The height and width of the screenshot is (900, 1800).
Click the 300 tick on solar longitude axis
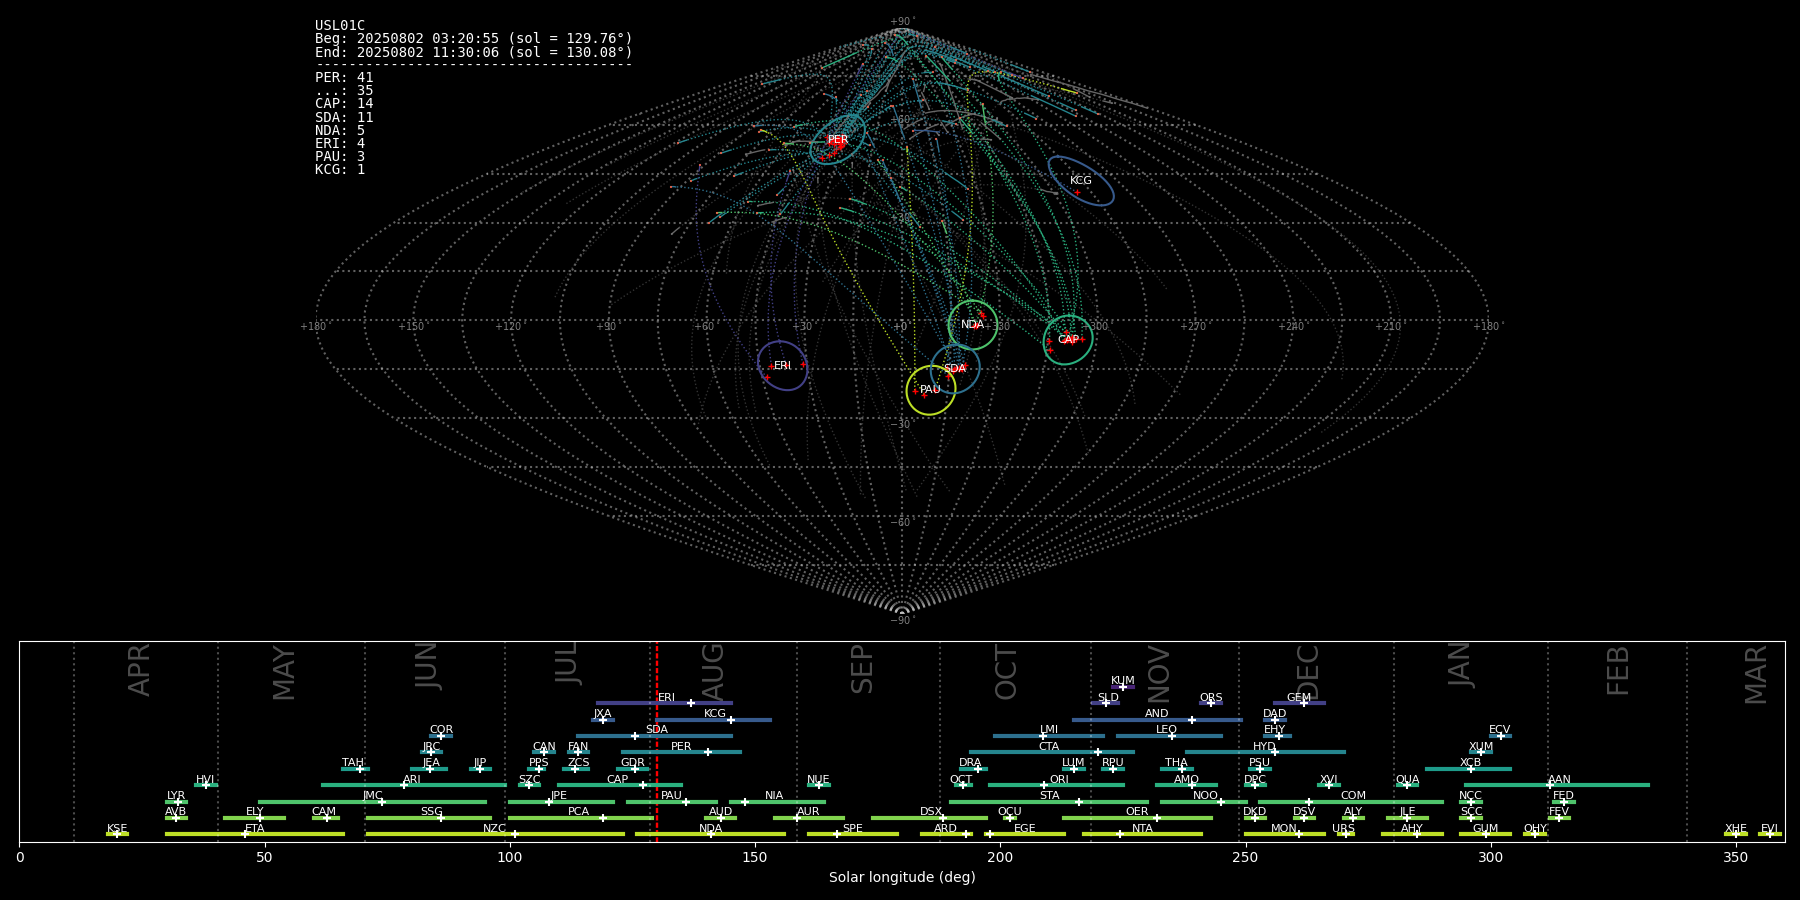click(x=1490, y=858)
